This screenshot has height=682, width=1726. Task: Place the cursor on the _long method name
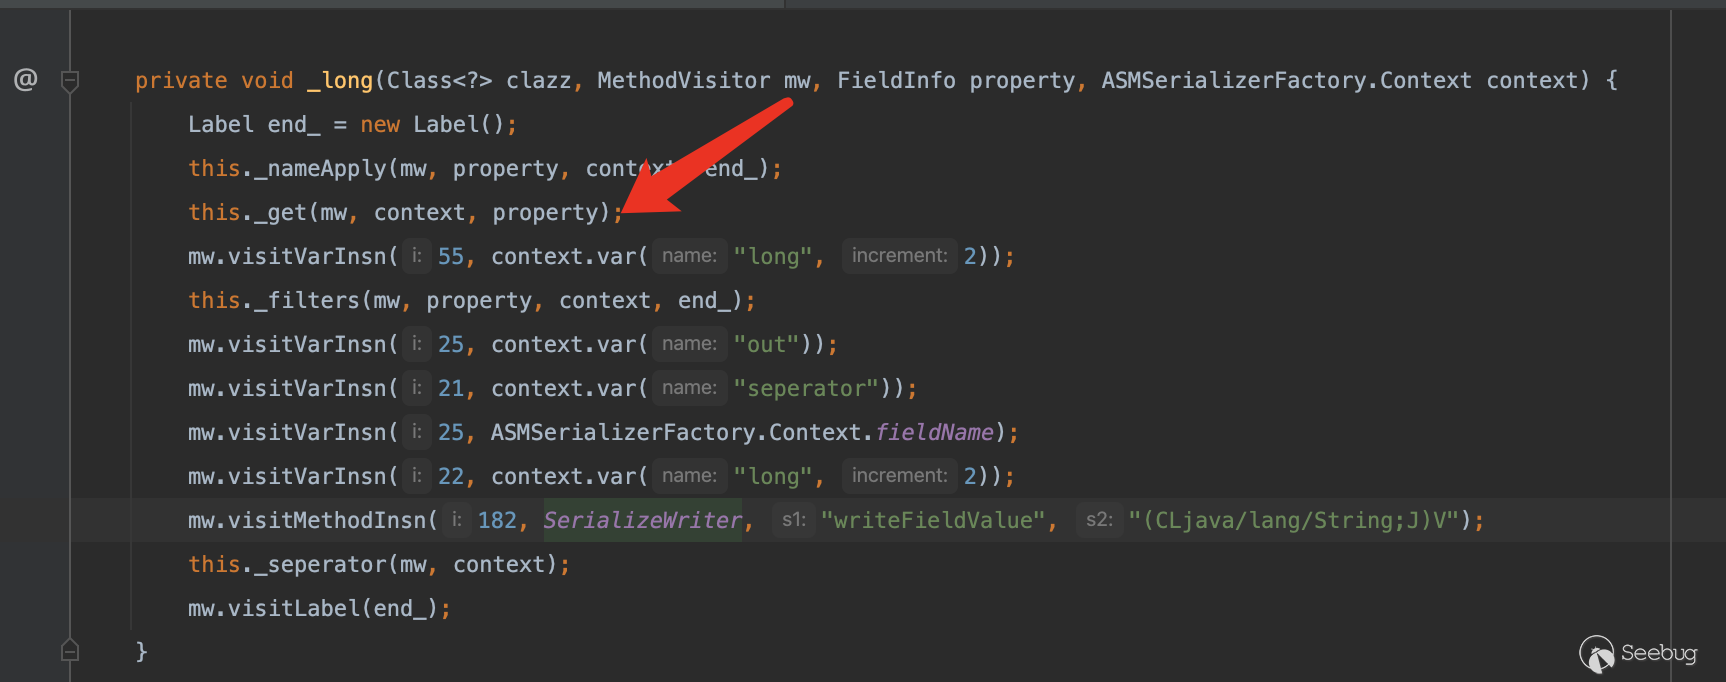coord(340,80)
